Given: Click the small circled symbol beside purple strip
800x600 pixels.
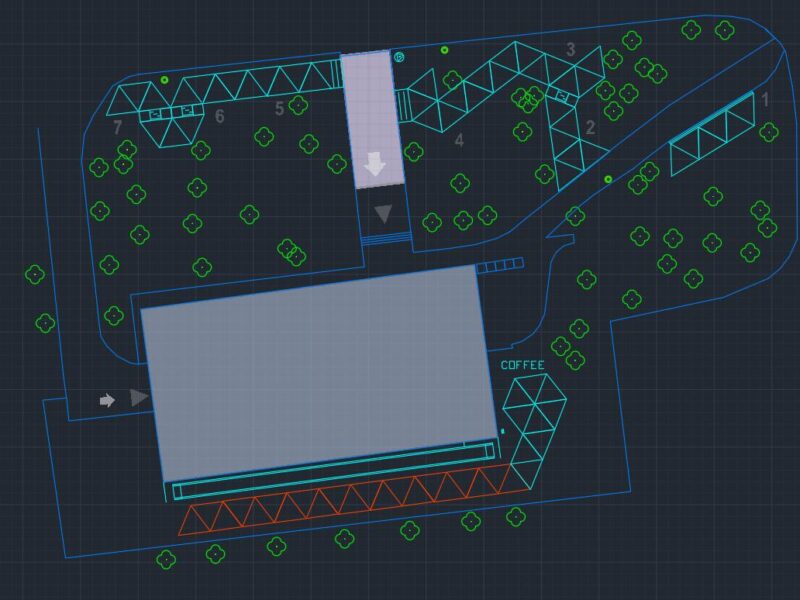Looking at the screenshot, I should [x=399, y=57].
